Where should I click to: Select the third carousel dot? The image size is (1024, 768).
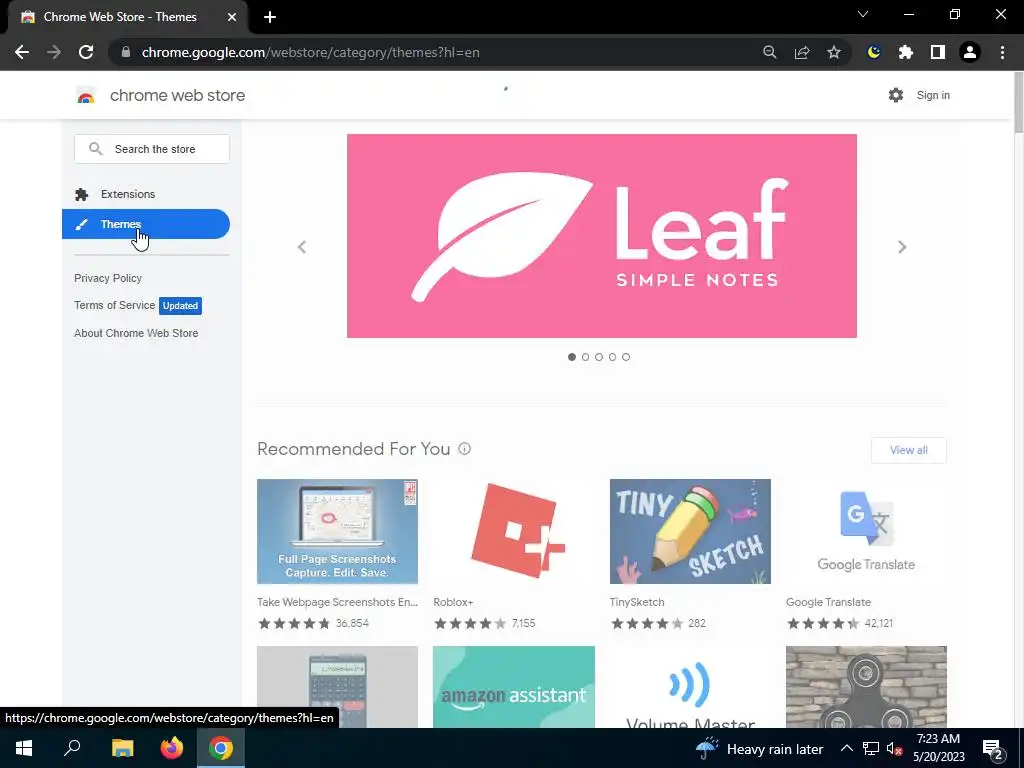coord(599,357)
